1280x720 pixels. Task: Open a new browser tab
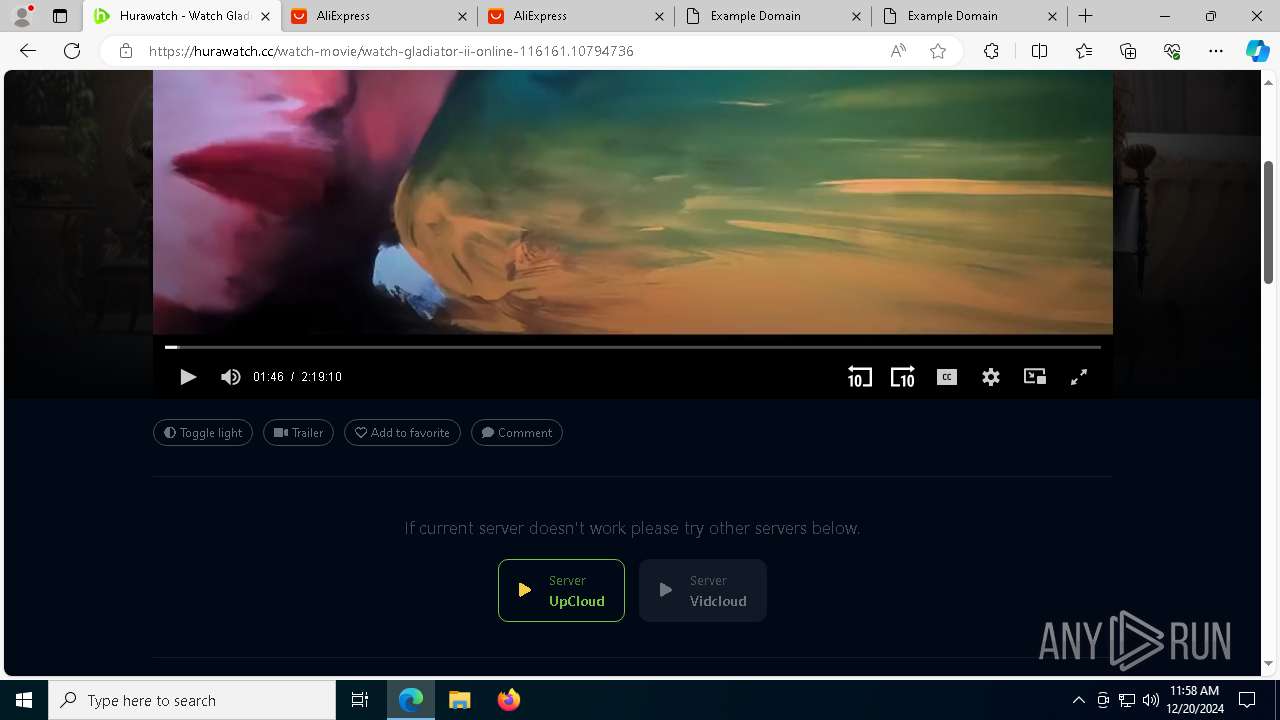[1086, 16]
